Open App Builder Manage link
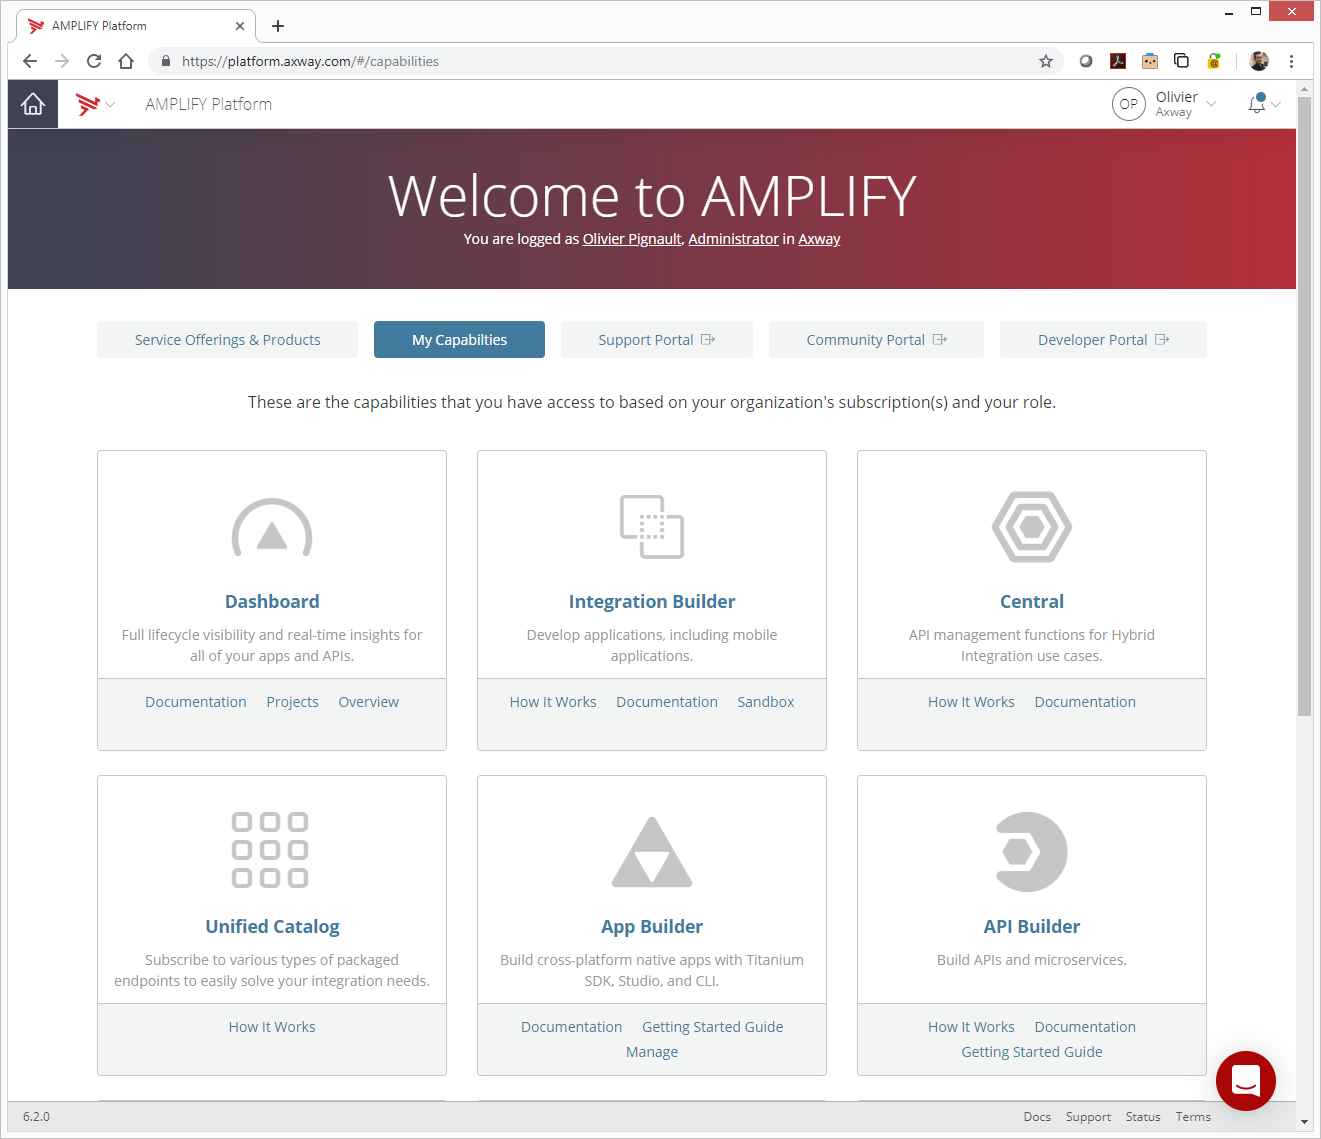1321x1139 pixels. [x=652, y=1052]
